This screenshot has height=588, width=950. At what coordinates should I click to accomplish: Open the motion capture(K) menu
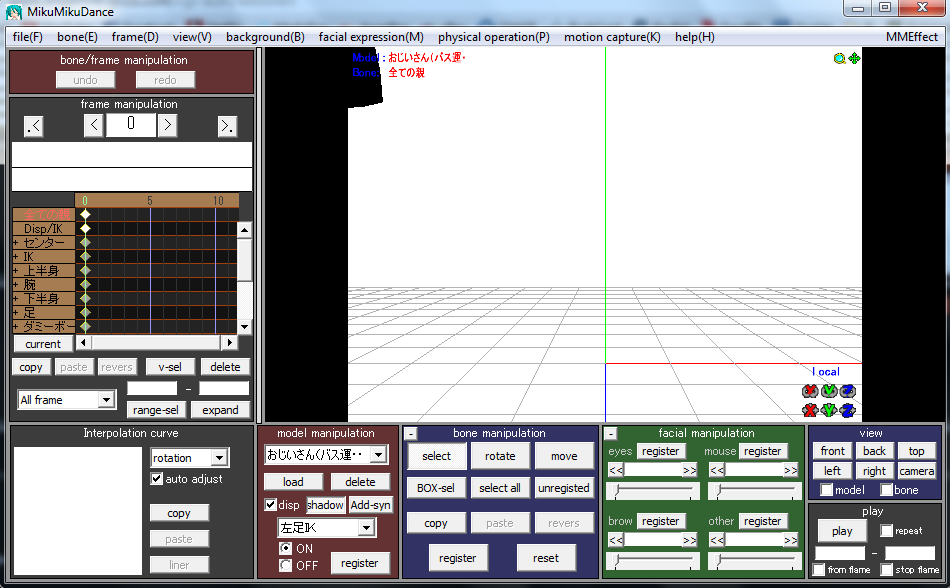612,37
